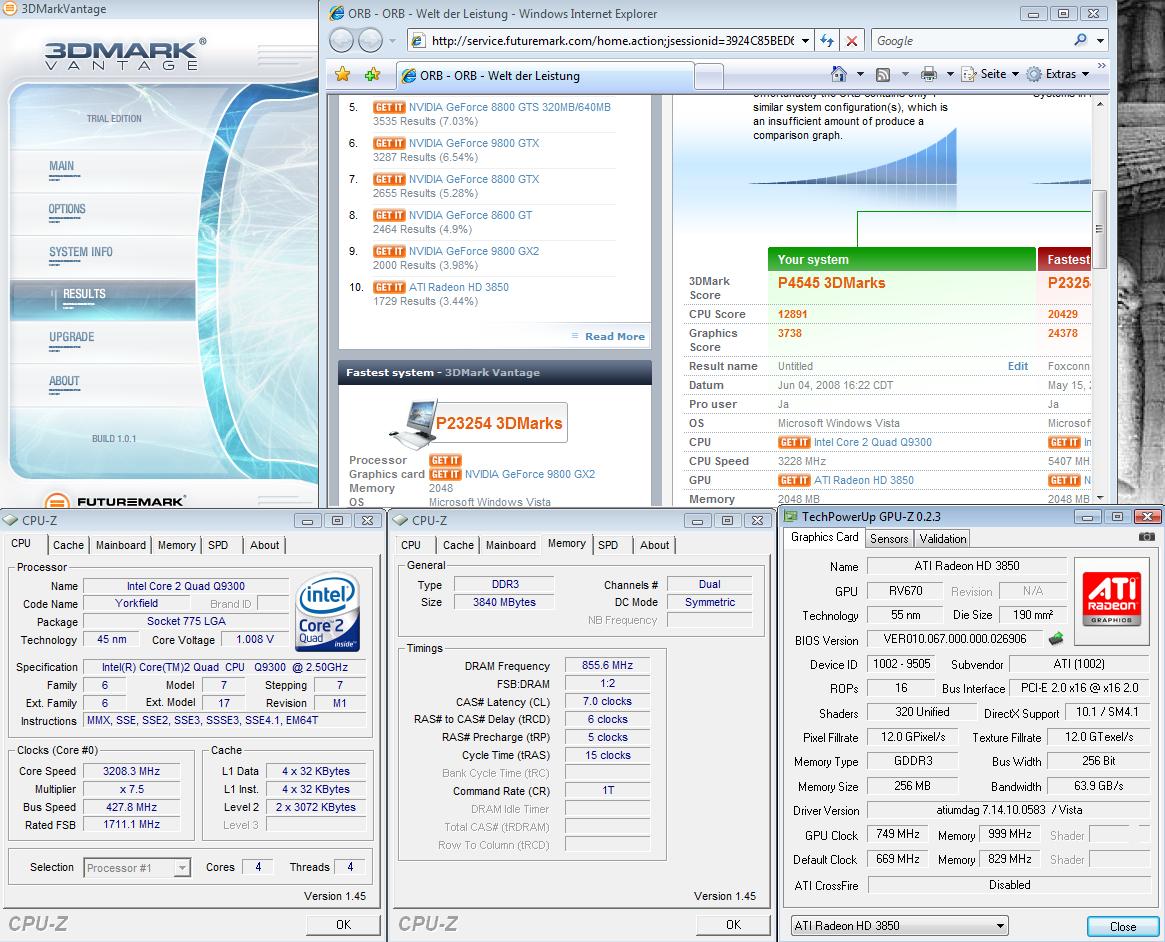Click the NVIDIA GeForce 9800 GX2 link in ranking list

(474, 250)
